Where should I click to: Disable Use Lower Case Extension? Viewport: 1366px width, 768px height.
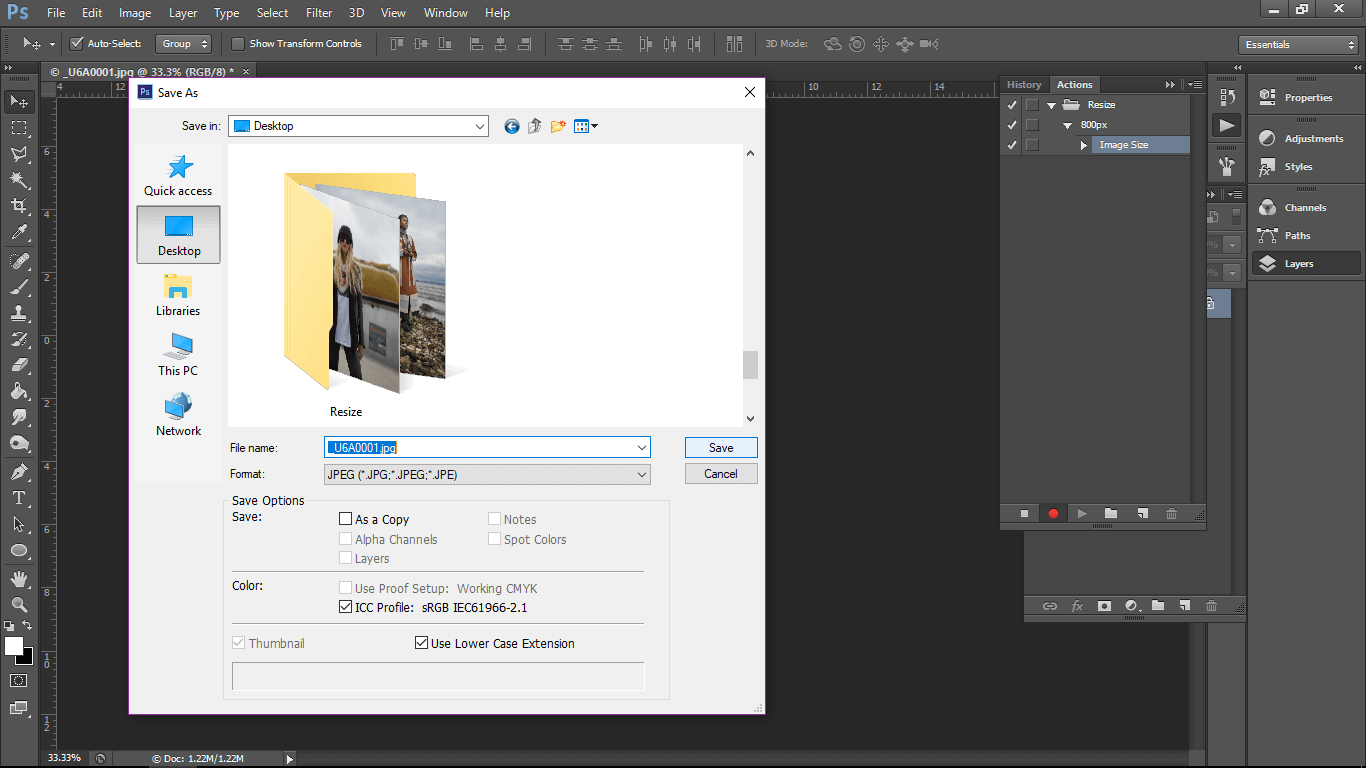click(421, 643)
